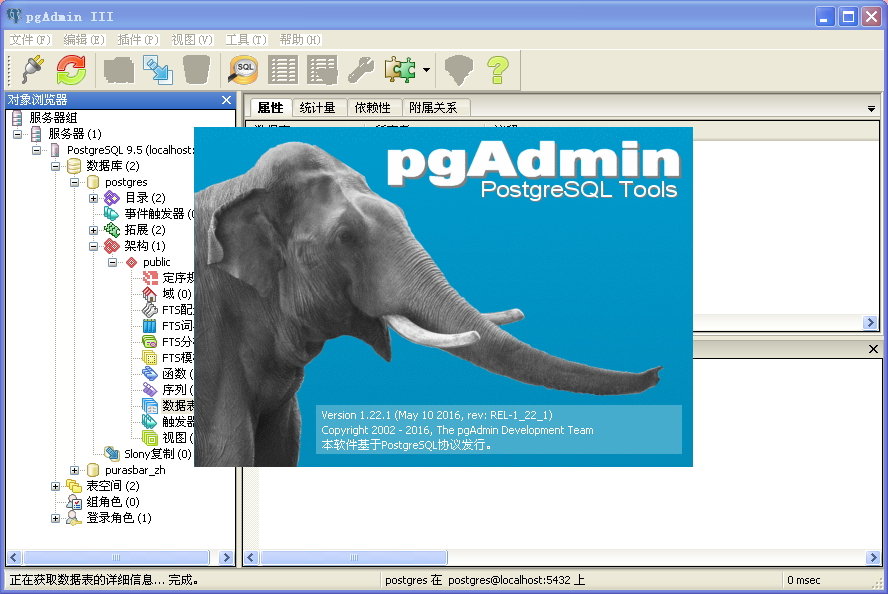Click the object browser scroll-left arrow
Image resolution: width=888 pixels, height=594 pixels.
(14, 558)
